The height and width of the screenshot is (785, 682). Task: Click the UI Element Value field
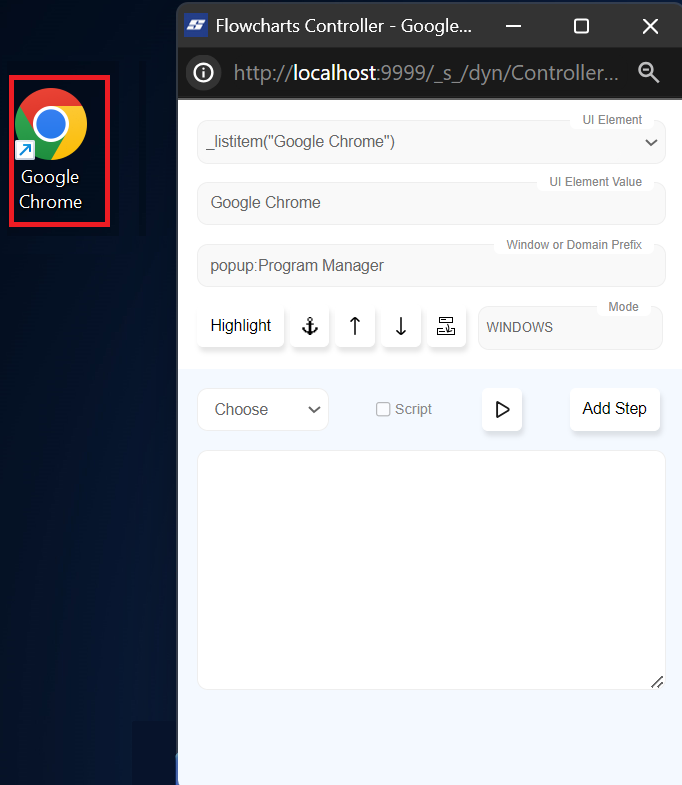point(430,203)
